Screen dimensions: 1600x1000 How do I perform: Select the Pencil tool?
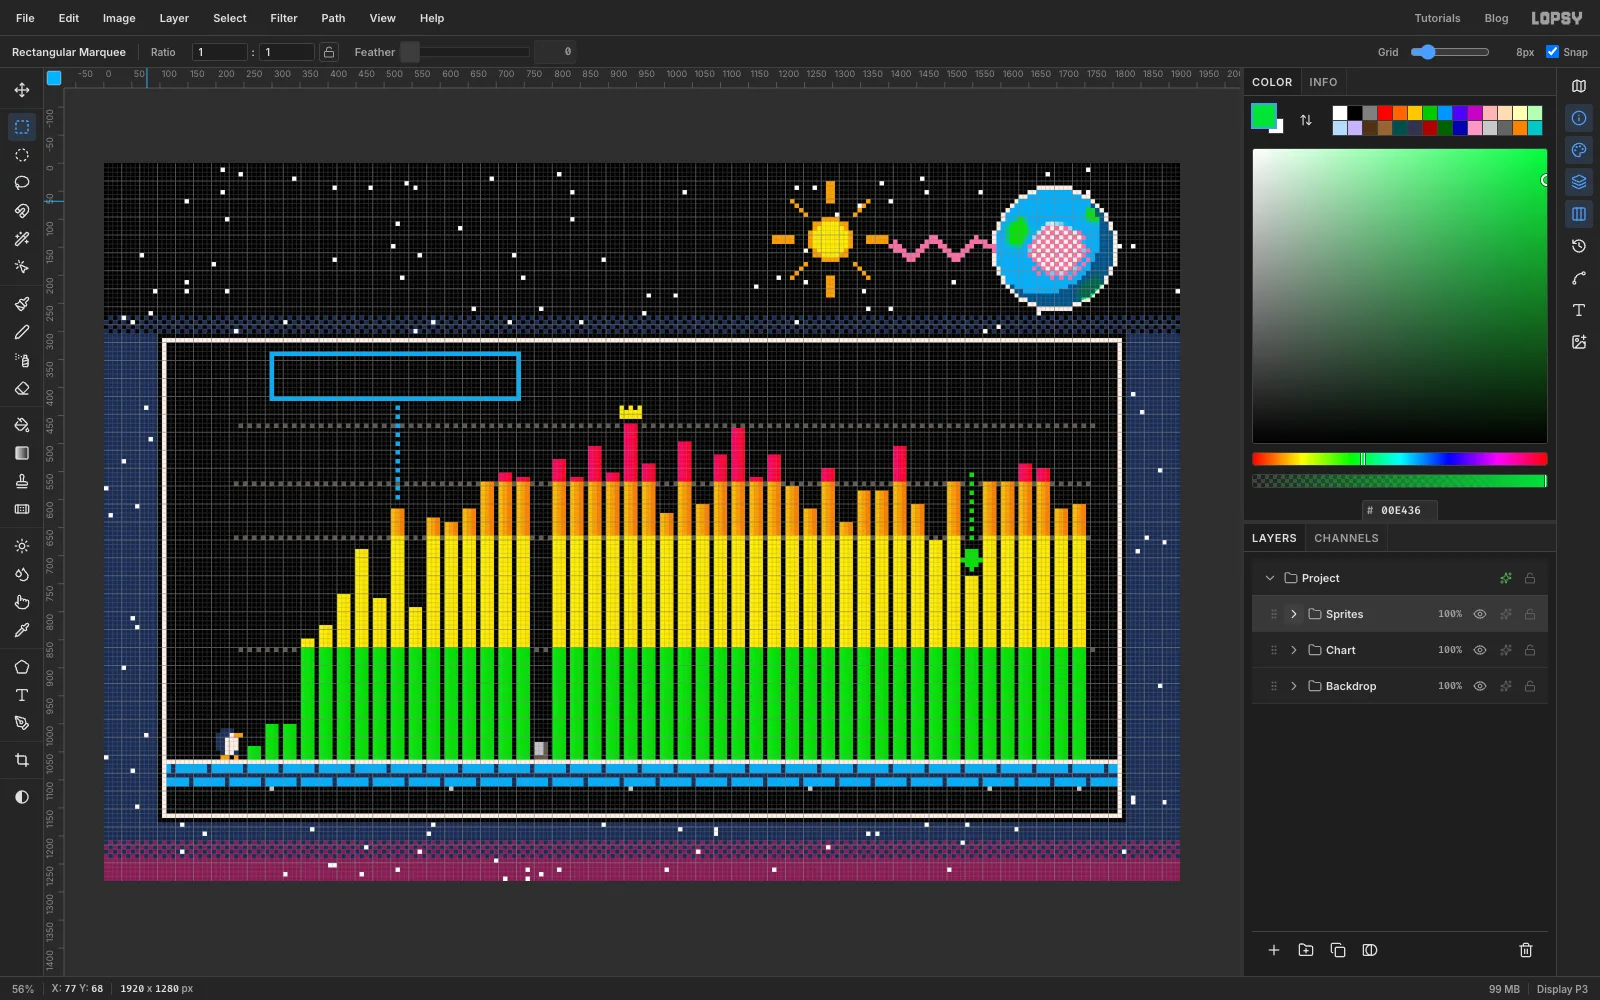point(21,332)
